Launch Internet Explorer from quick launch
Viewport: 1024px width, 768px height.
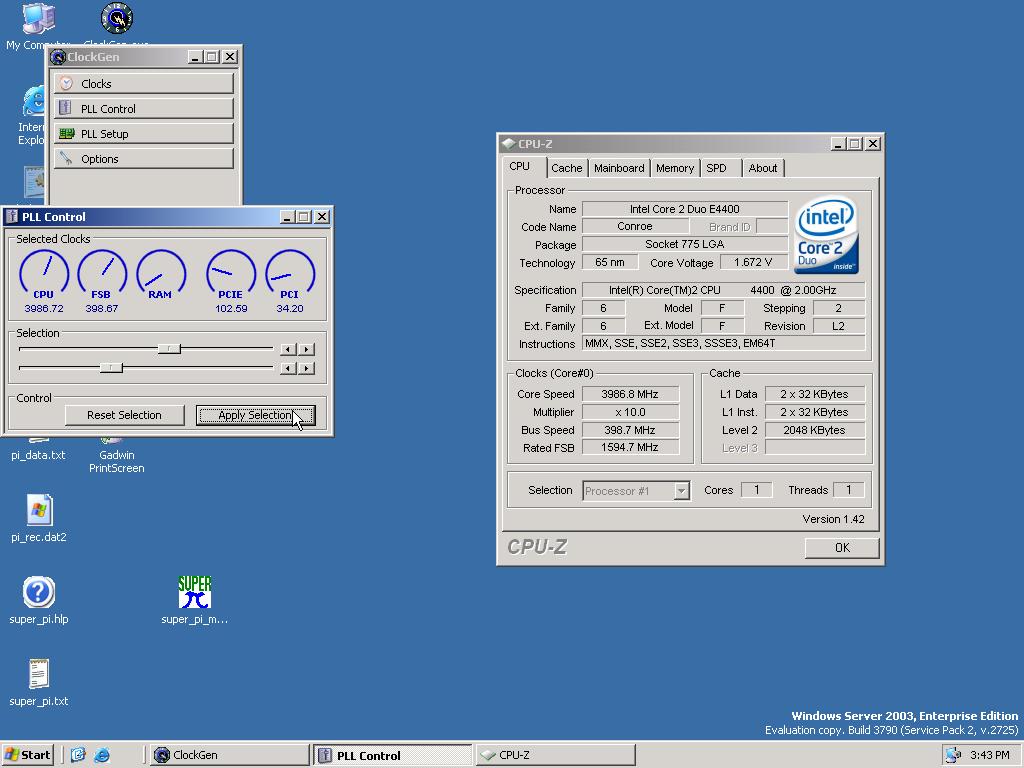102,755
